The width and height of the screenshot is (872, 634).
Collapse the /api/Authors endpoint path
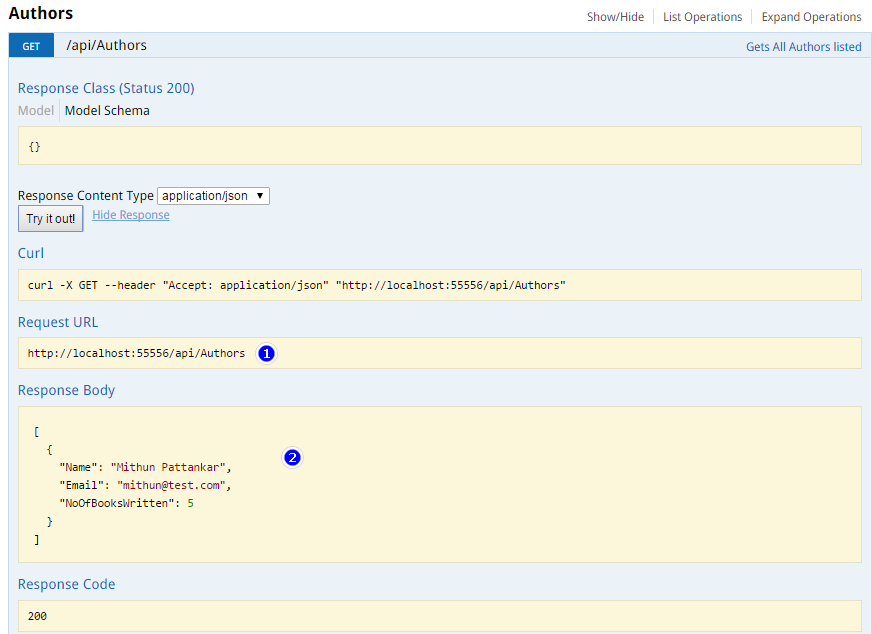pos(106,46)
